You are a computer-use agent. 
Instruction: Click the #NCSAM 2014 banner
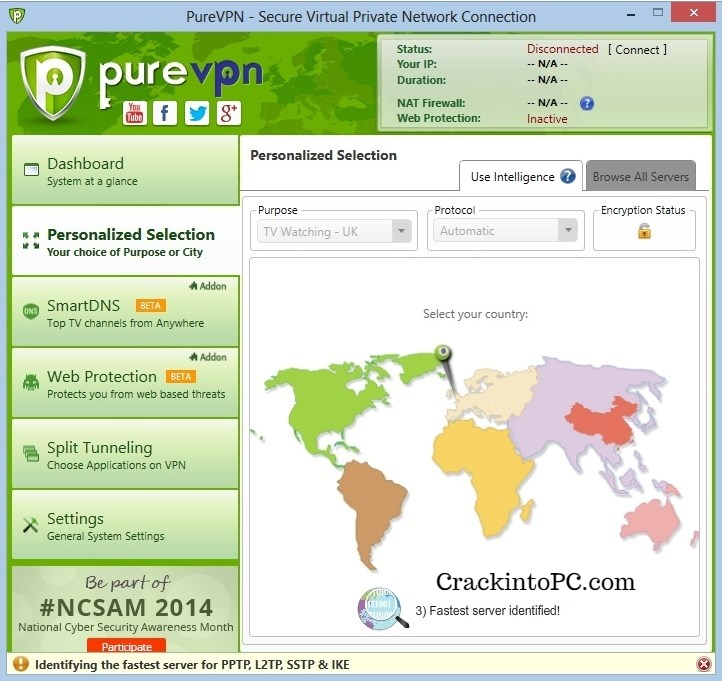point(125,609)
